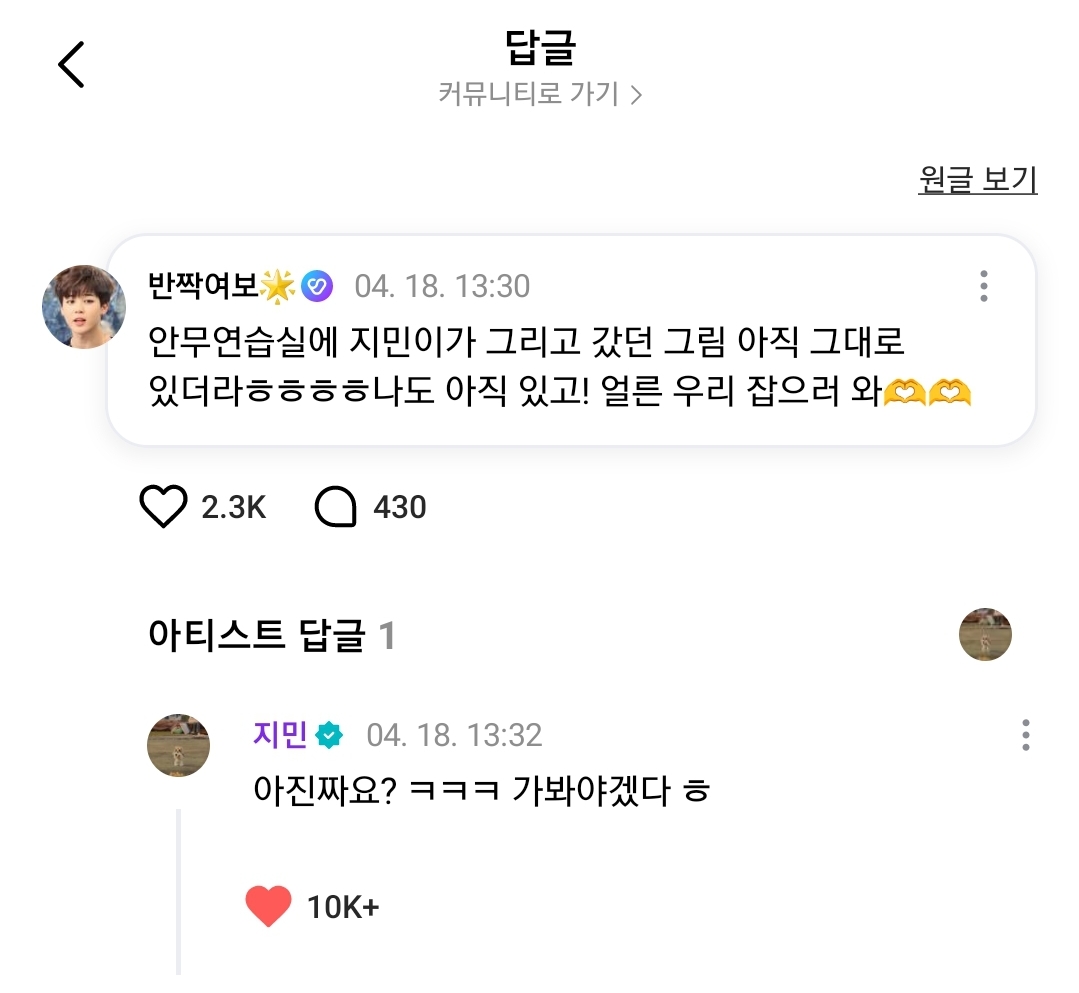Open the three-dot menu on 반짝여보's post
This screenshot has width=1079, height=993.
(x=984, y=286)
